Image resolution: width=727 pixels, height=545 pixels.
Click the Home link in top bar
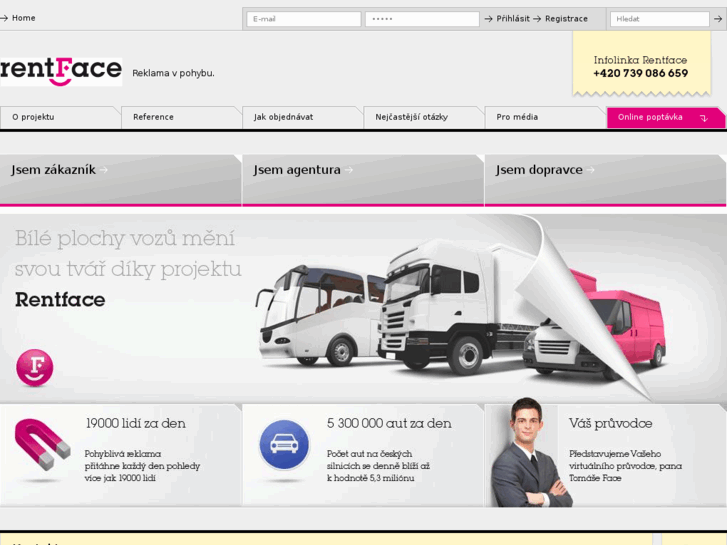tap(23, 18)
